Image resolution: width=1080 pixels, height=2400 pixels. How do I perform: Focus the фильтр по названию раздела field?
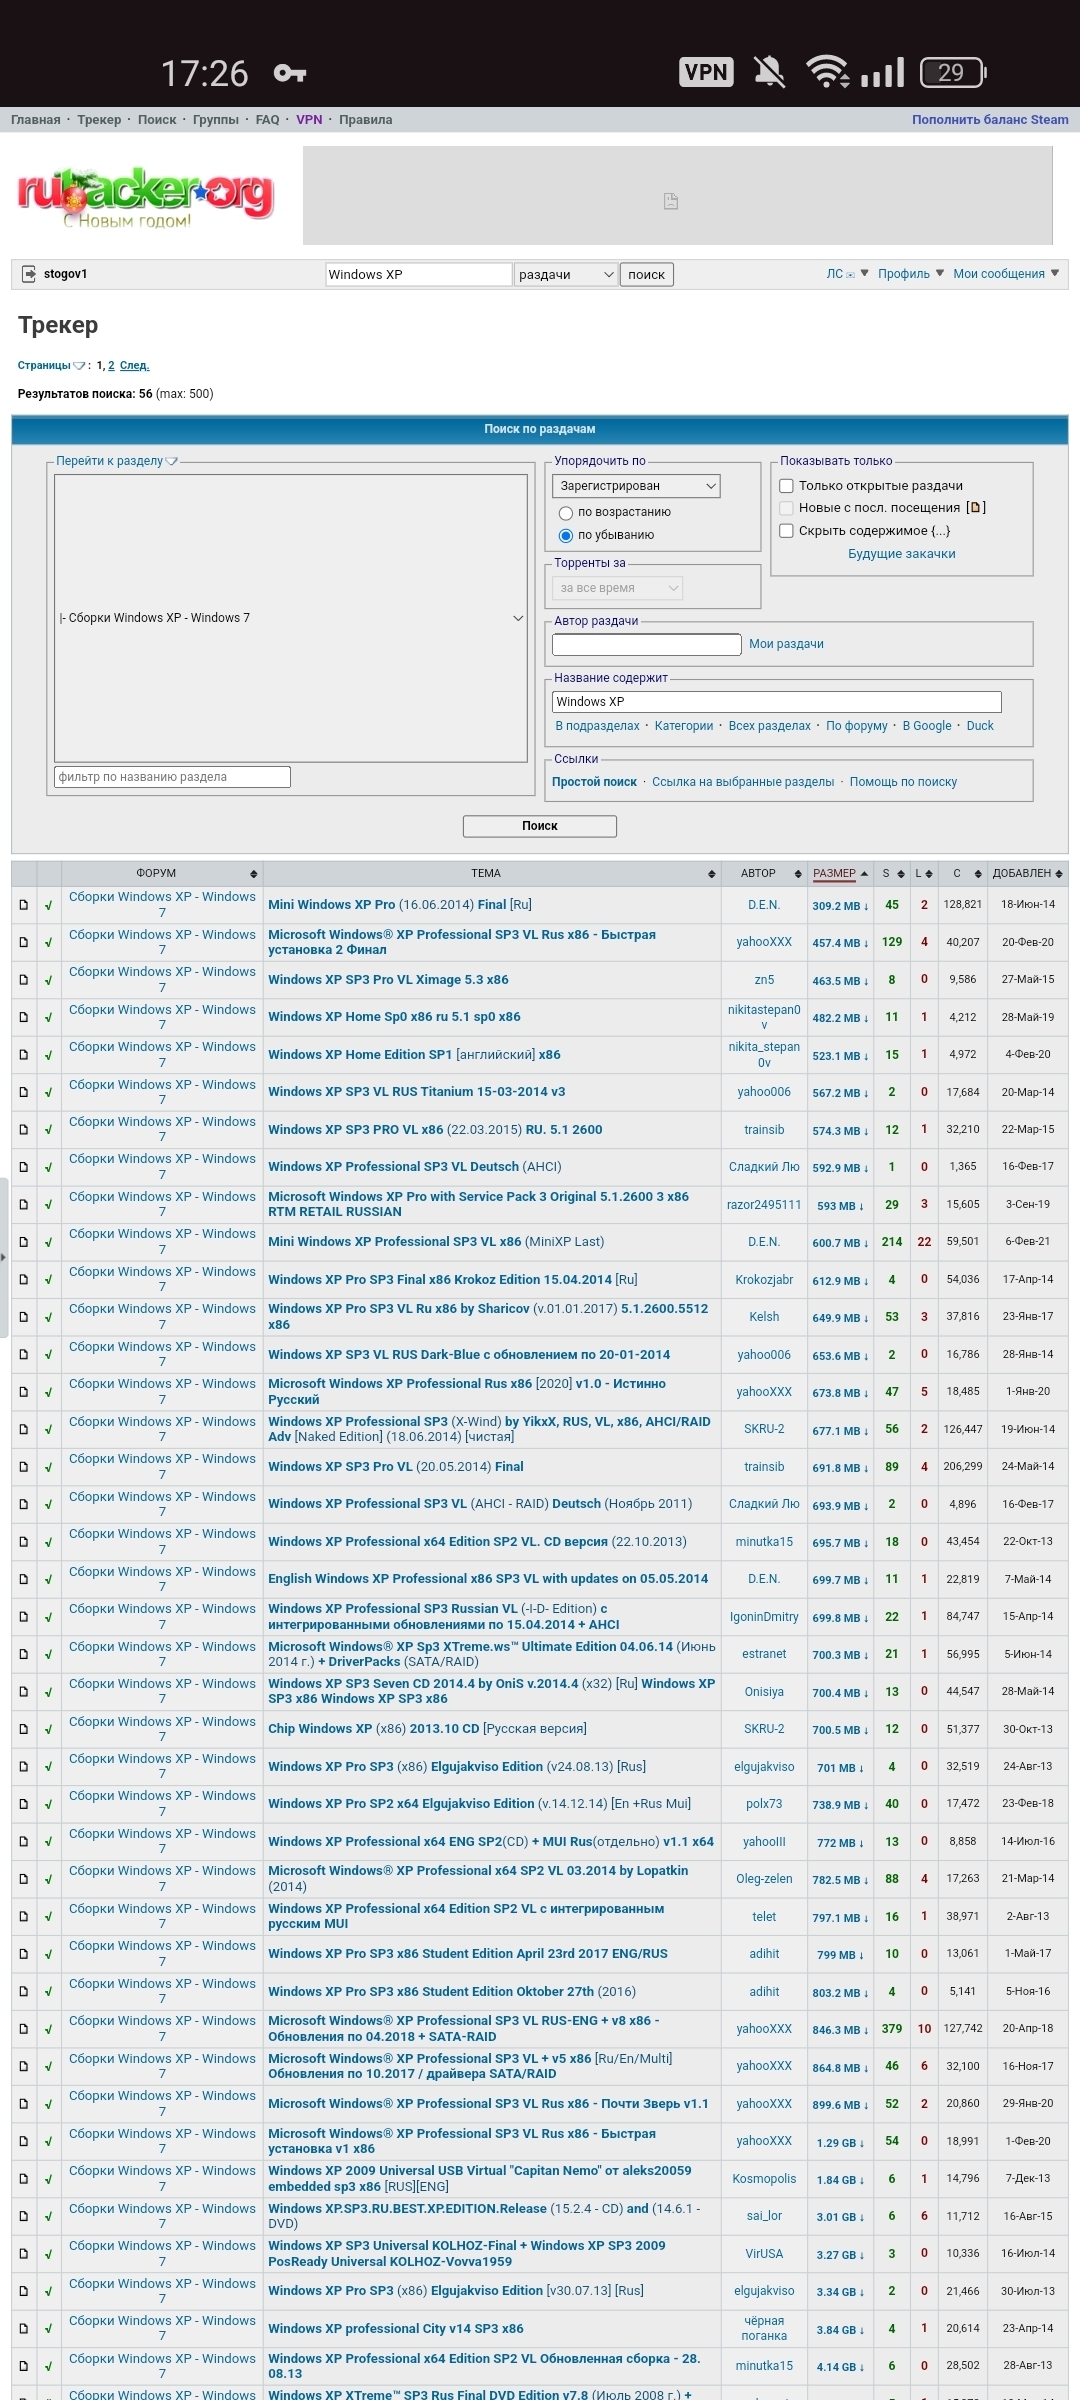click(172, 777)
